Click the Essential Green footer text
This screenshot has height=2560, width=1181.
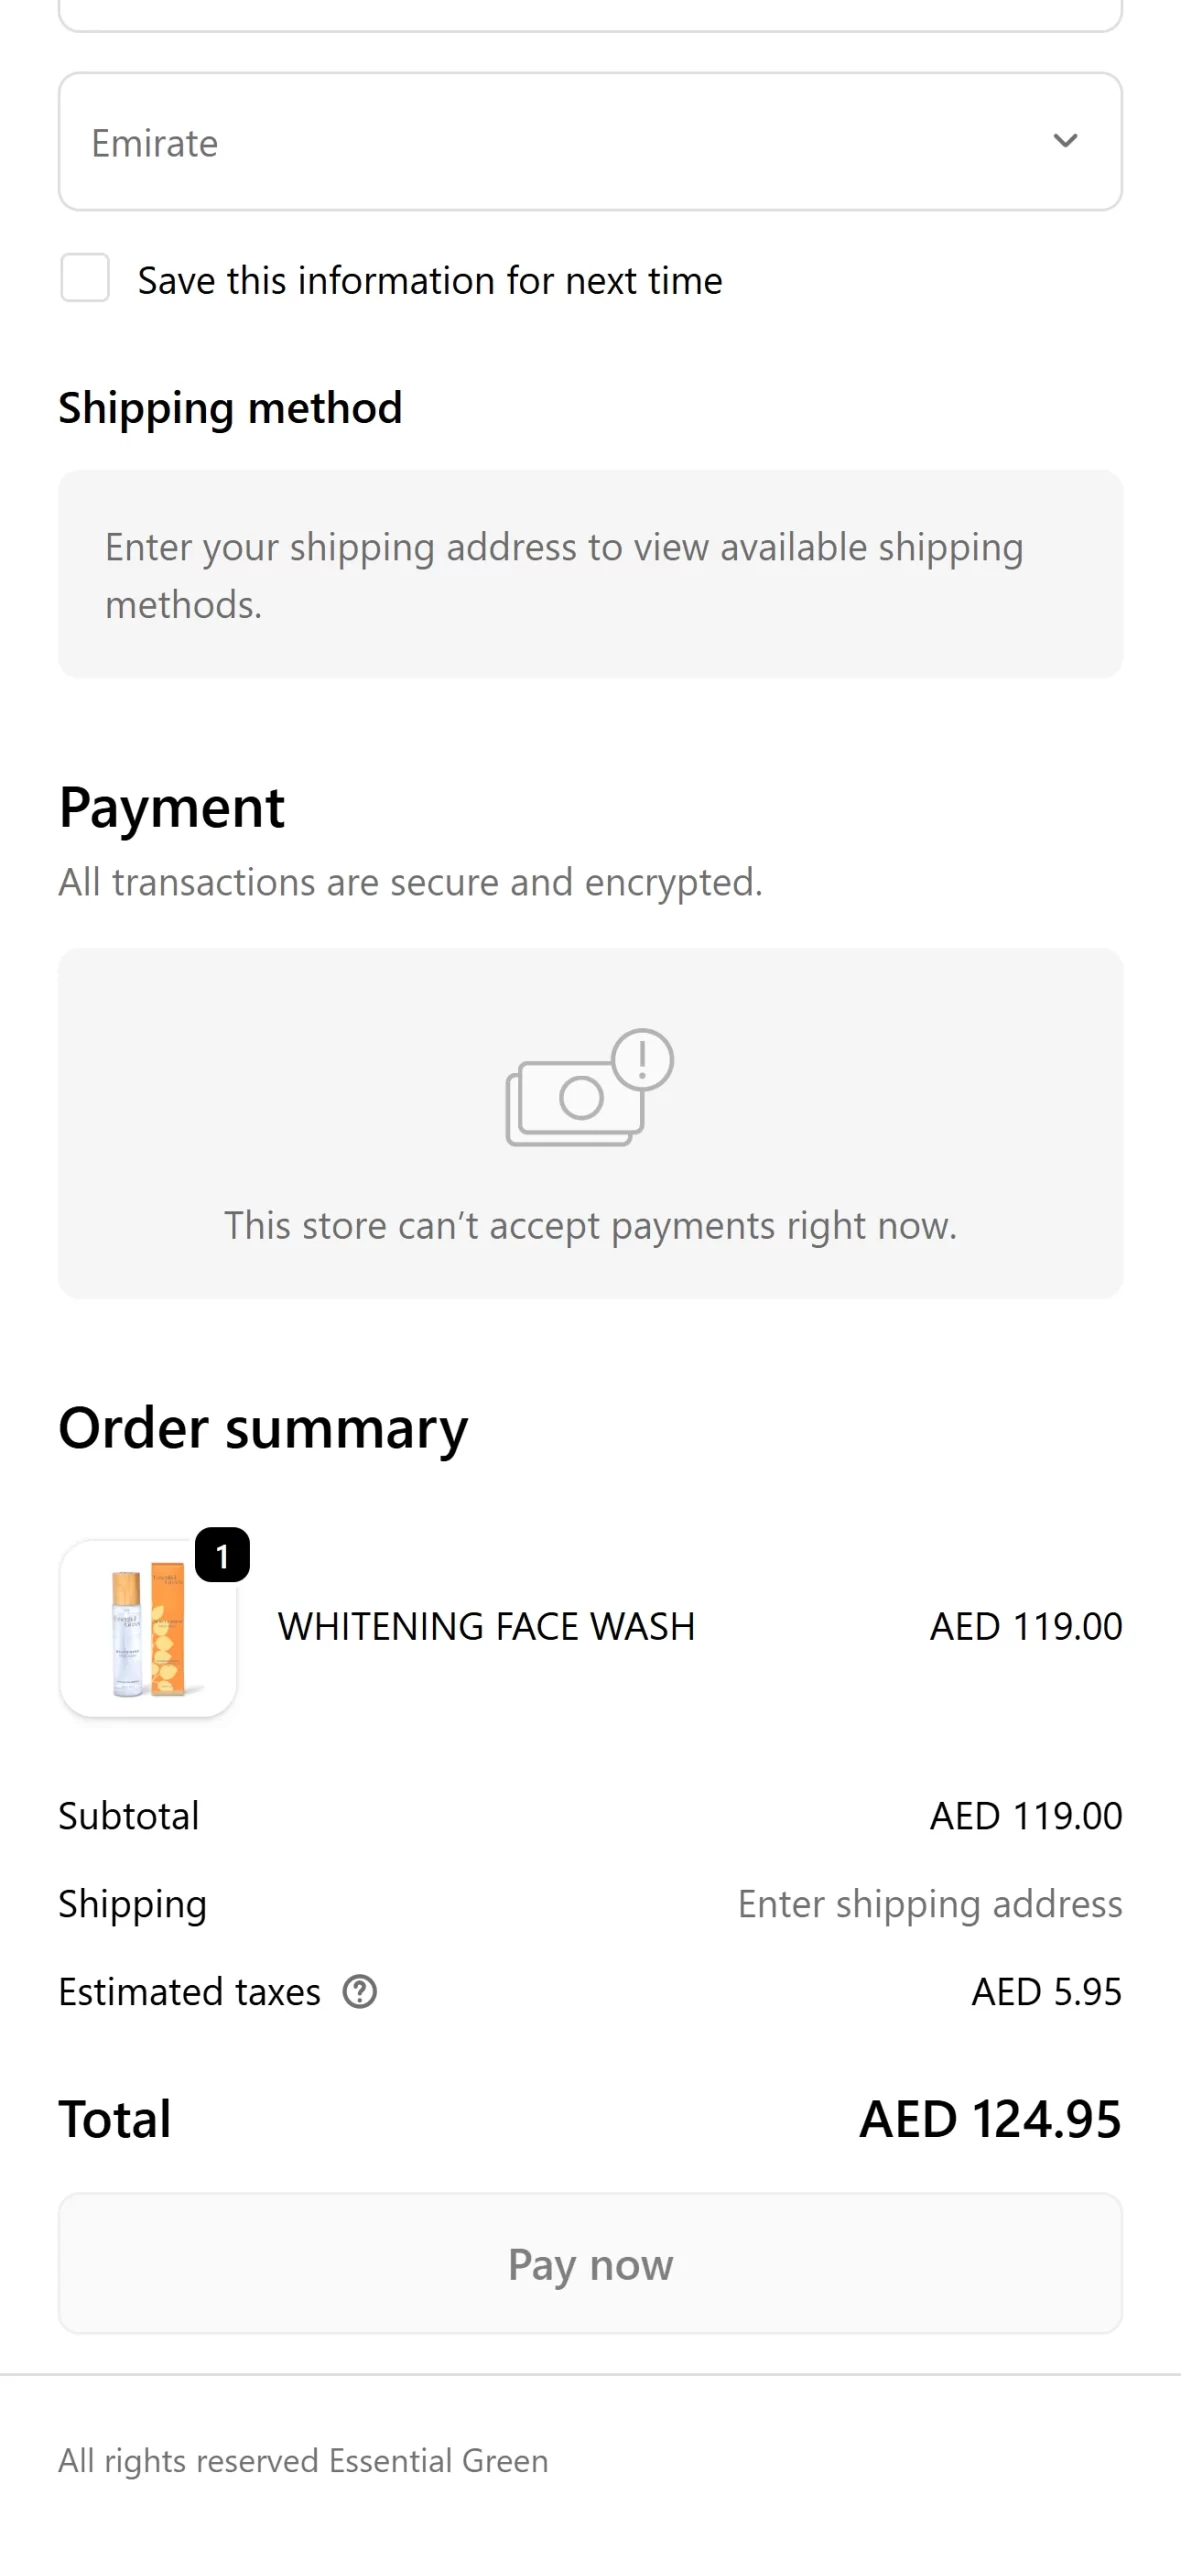[303, 2461]
